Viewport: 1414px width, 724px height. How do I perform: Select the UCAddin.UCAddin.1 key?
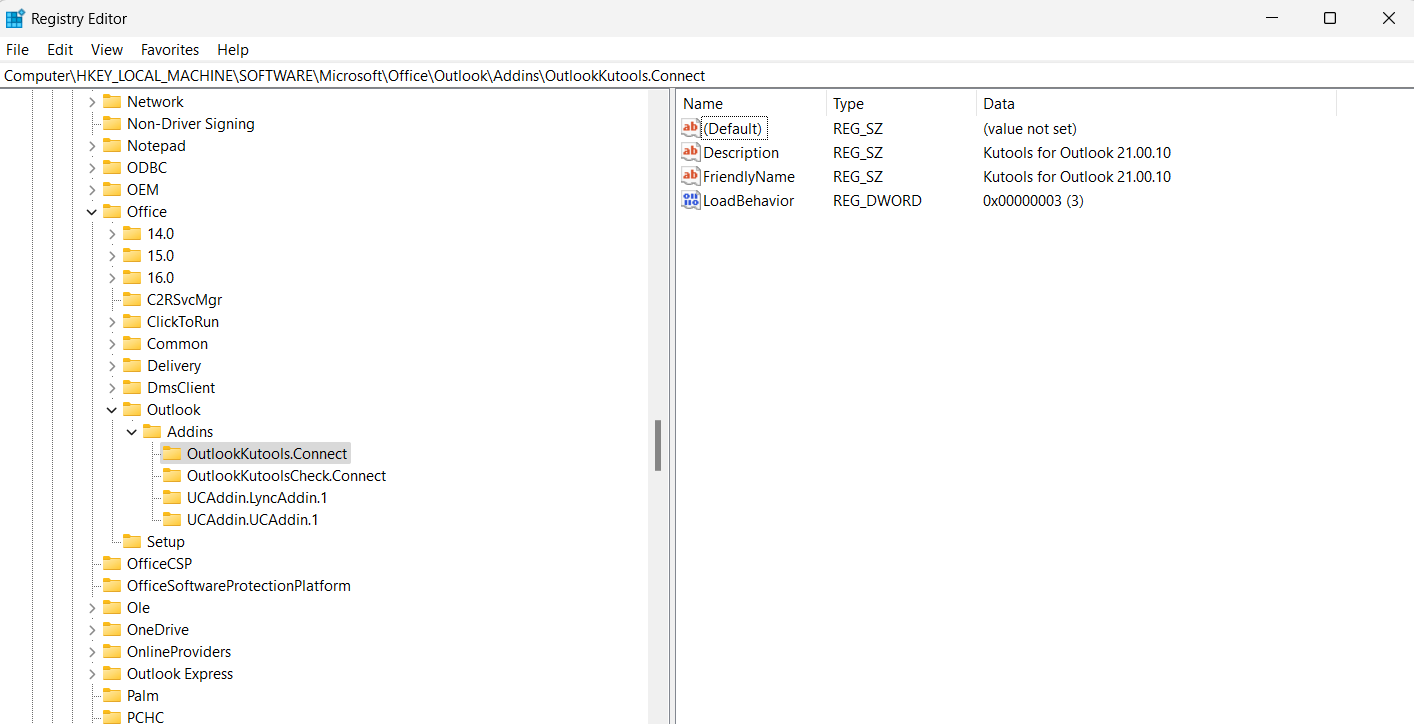[x=252, y=519]
